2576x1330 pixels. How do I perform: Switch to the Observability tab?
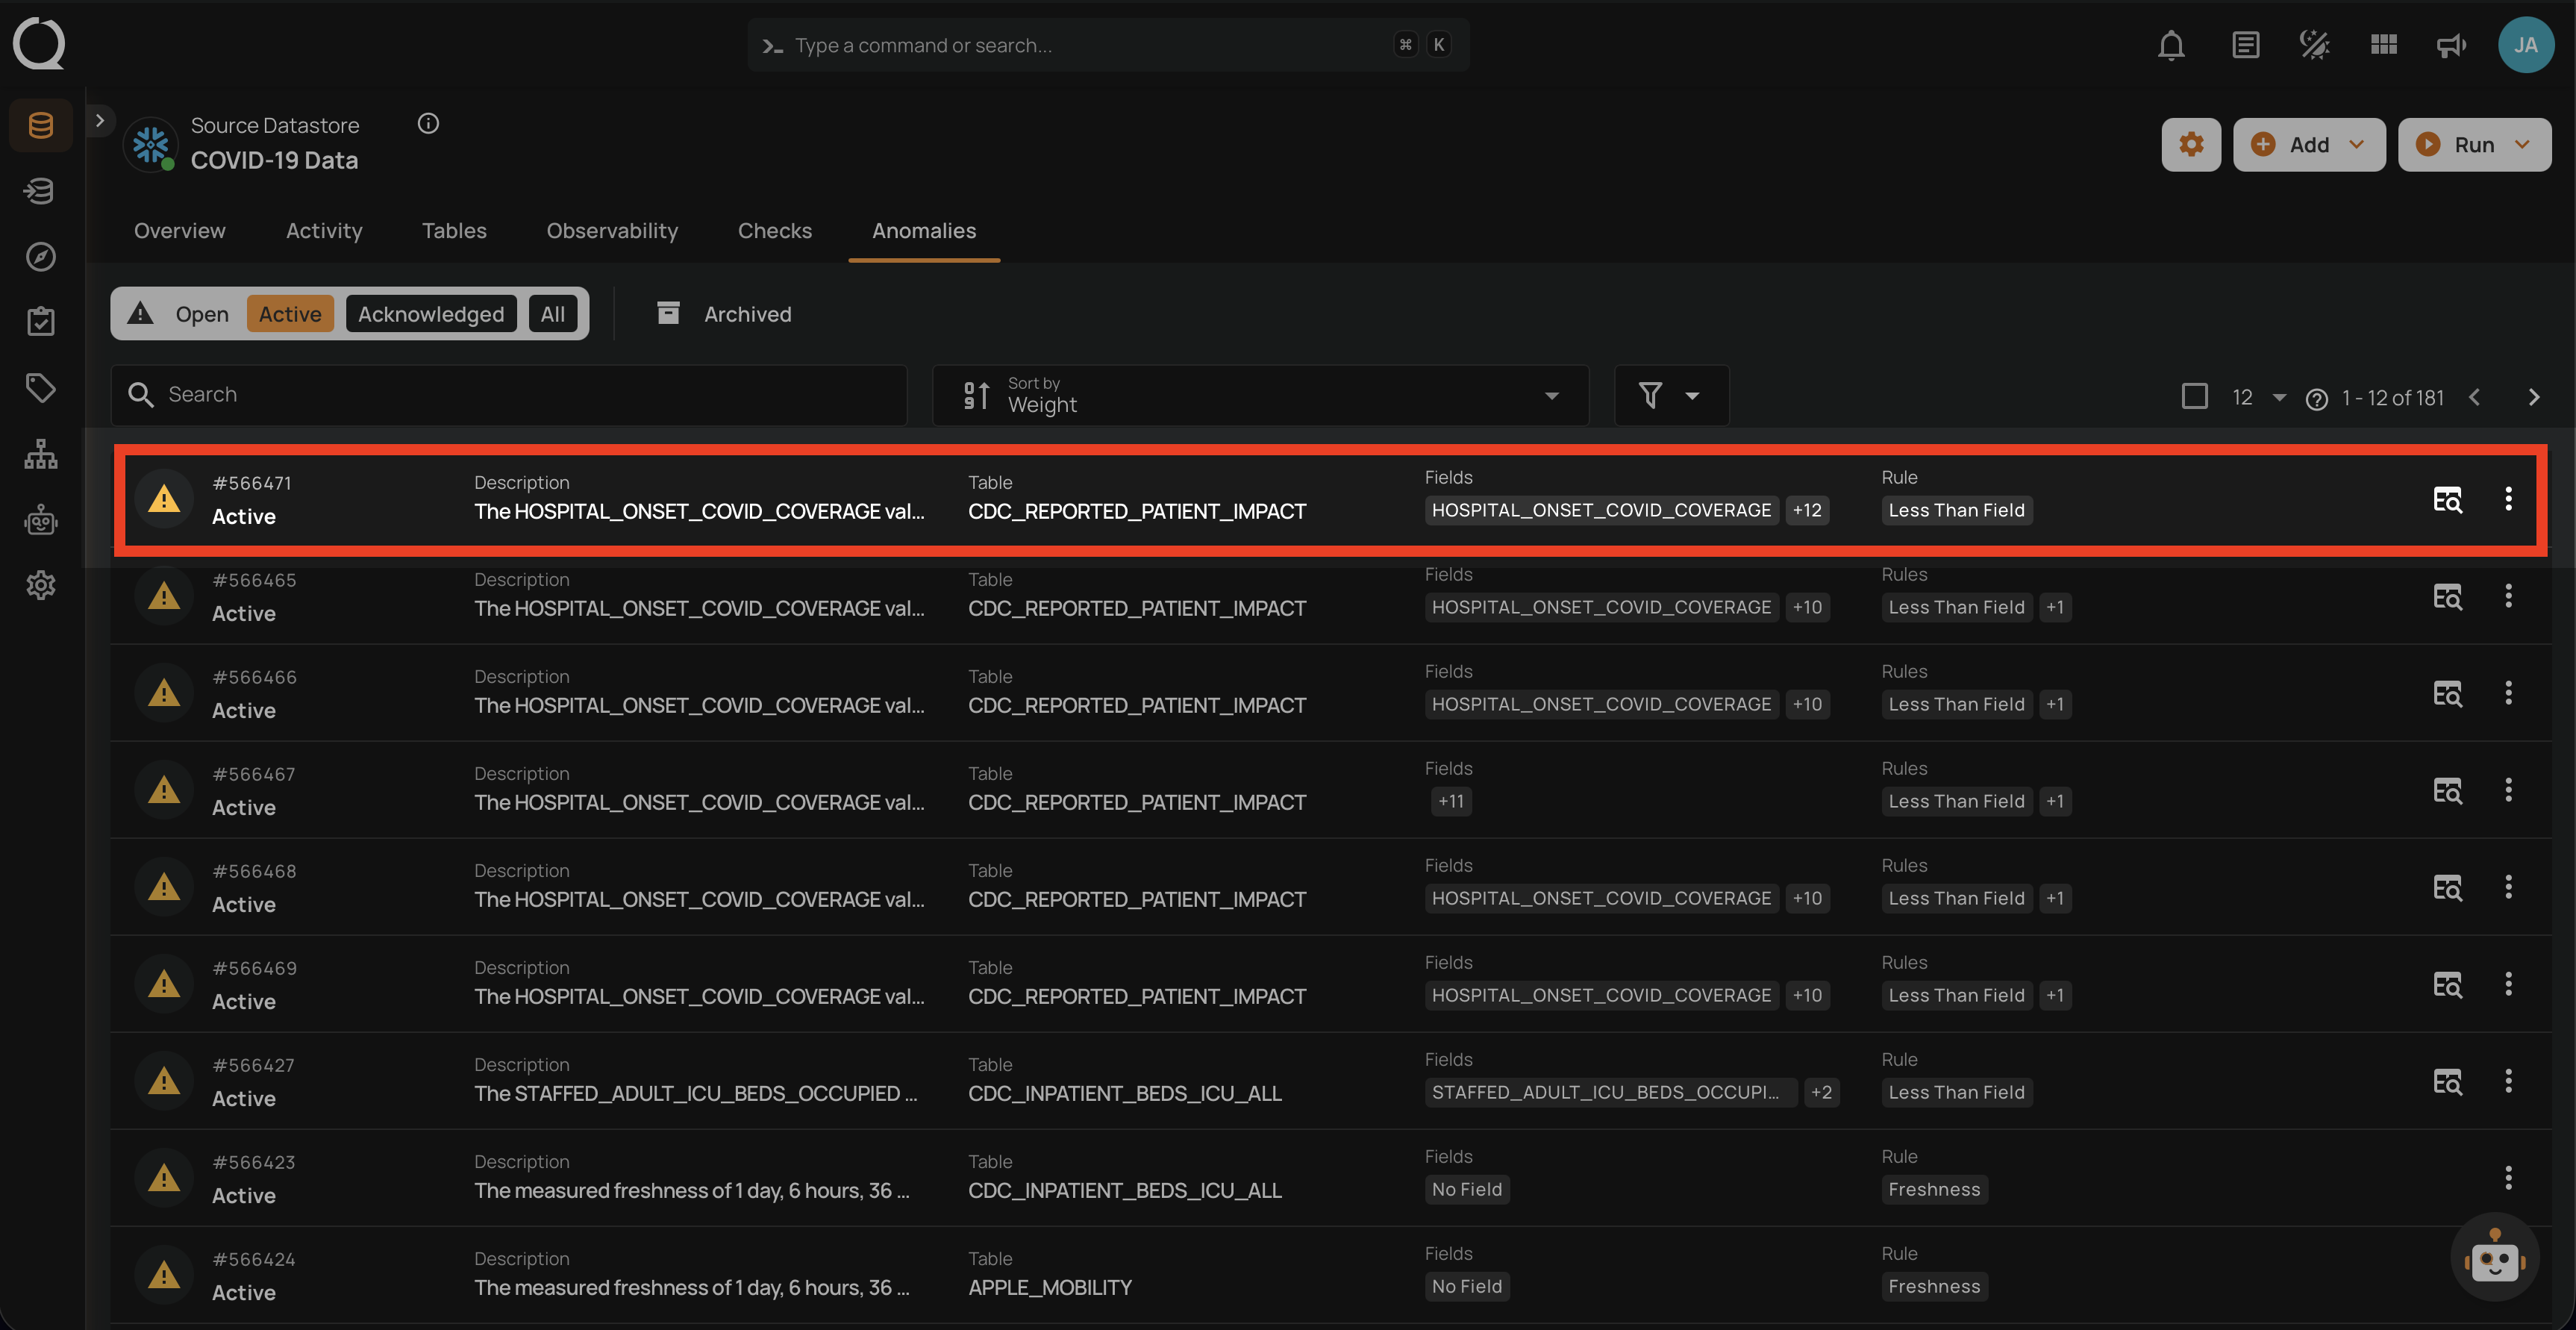point(612,231)
